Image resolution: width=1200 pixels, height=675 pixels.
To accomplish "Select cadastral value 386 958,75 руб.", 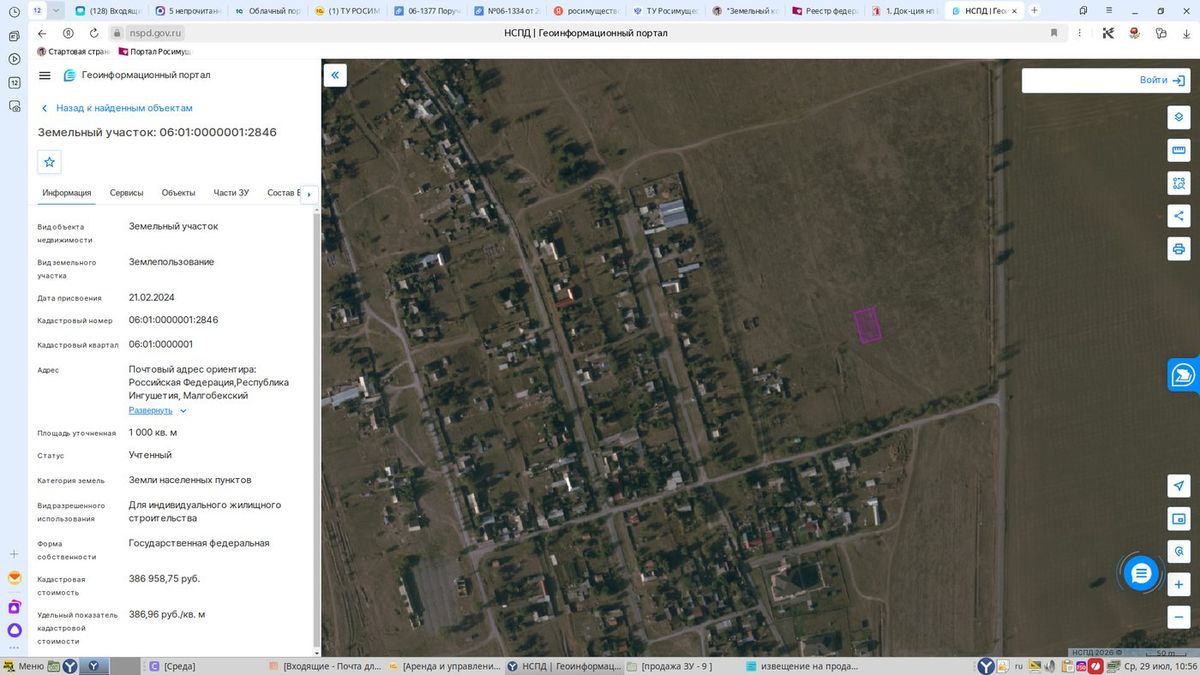I will pyautogui.click(x=164, y=578).
